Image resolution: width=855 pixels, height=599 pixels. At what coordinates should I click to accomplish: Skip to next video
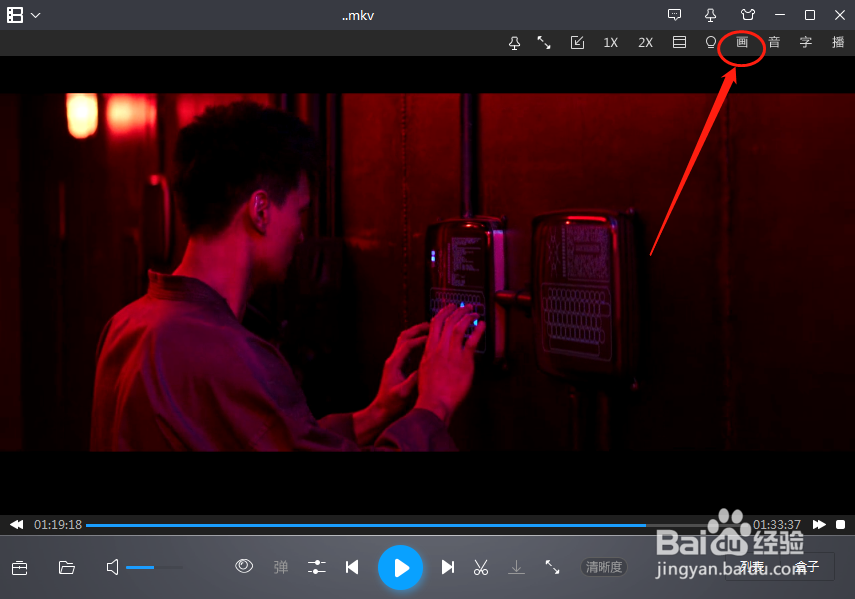[x=448, y=567]
